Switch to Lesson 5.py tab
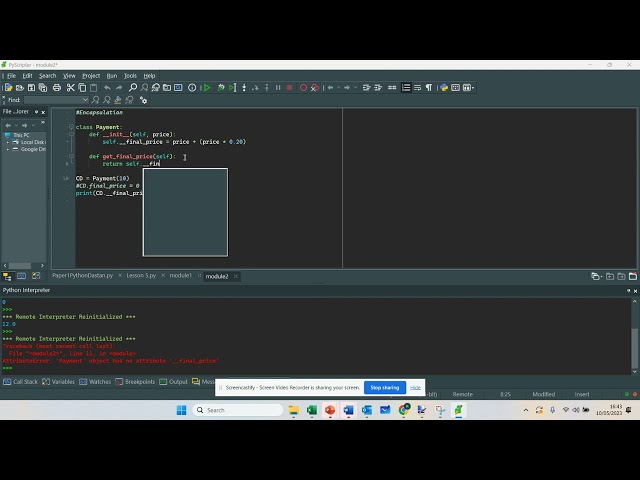The width and height of the screenshot is (640, 480). (141, 276)
